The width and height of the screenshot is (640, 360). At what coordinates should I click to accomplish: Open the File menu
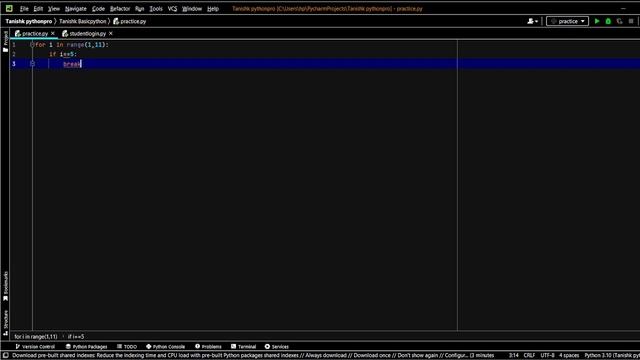pos(24,9)
